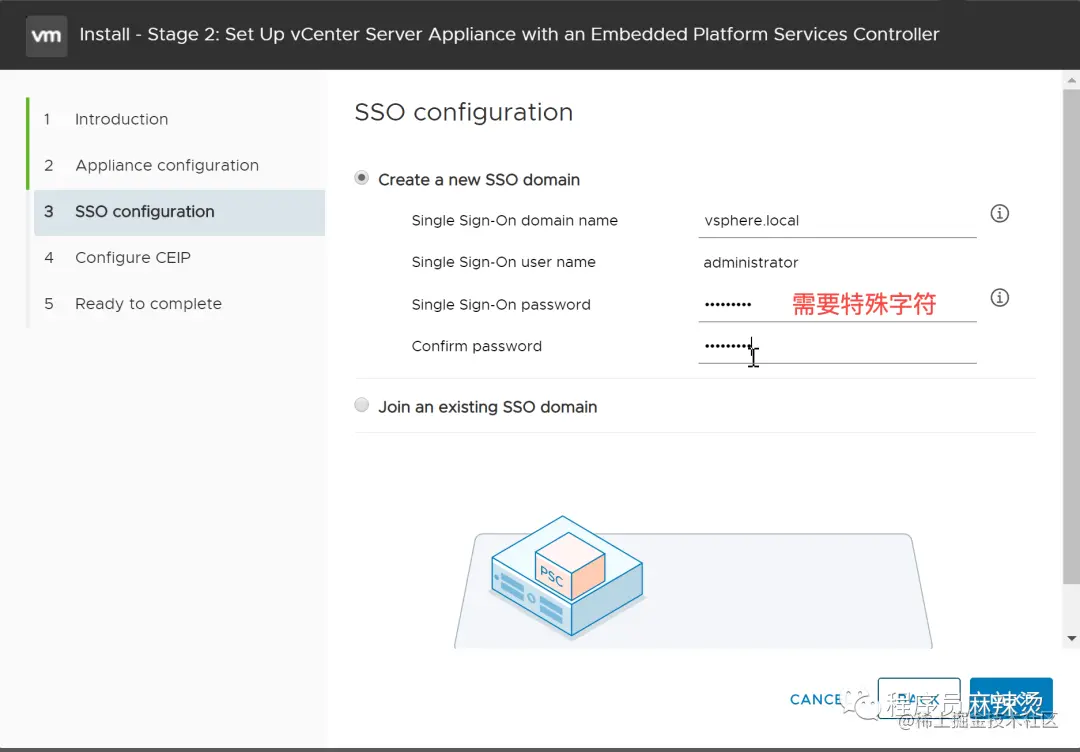Click the vm logo in header
This screenshot has height=752, width=1080.
(x=46, y=35)
